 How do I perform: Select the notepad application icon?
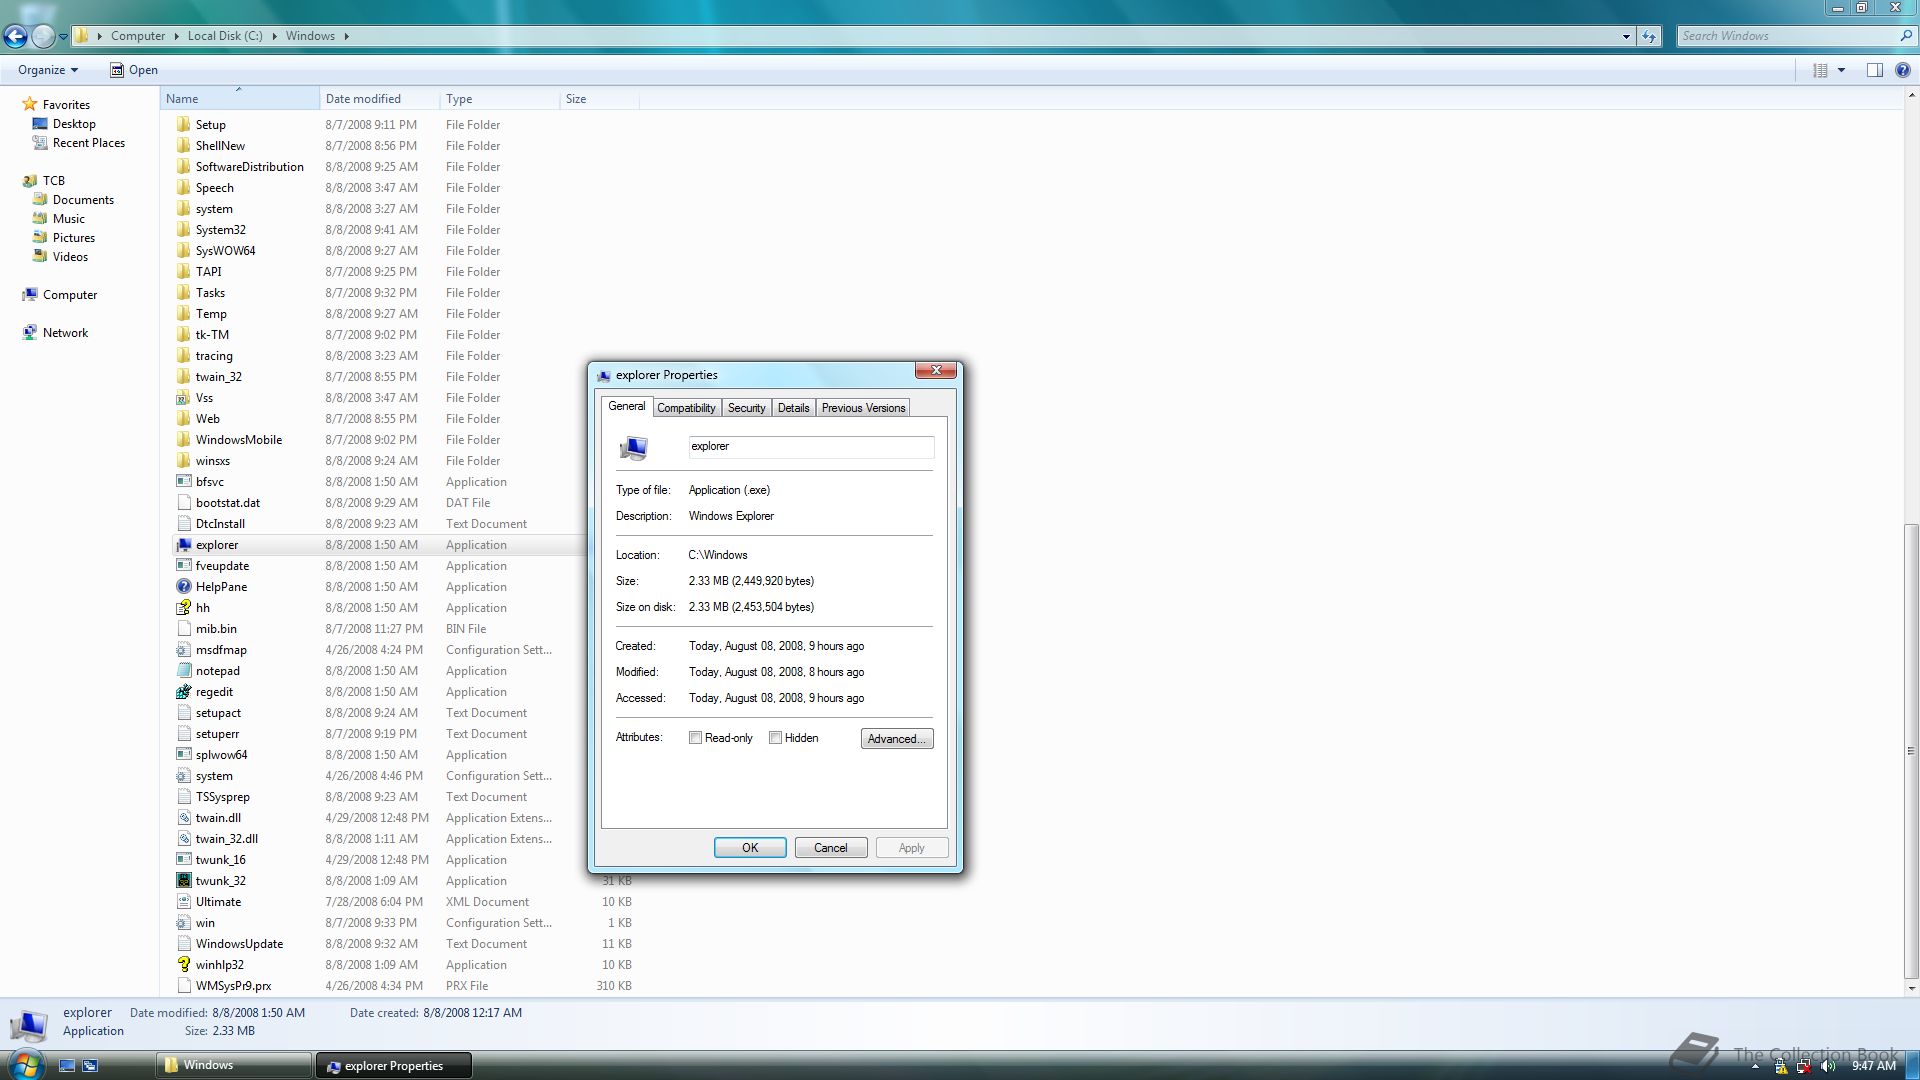coord(184,671)
